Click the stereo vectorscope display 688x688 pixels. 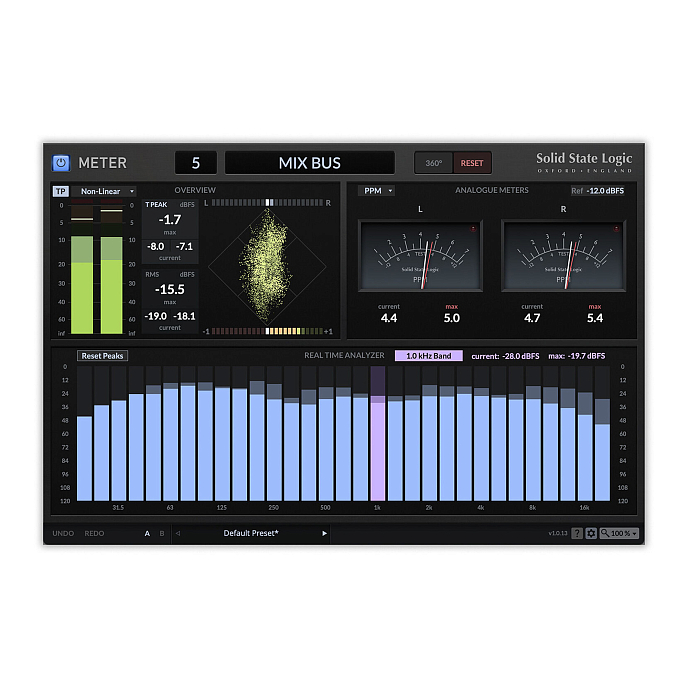(267, 267)
